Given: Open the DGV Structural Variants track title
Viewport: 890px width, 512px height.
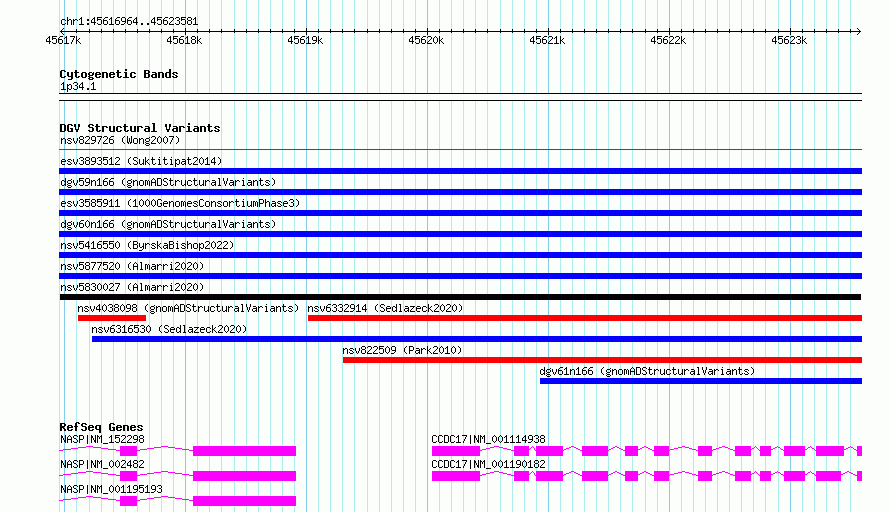Looking at the screenshot, I should (x=140, y=128).
